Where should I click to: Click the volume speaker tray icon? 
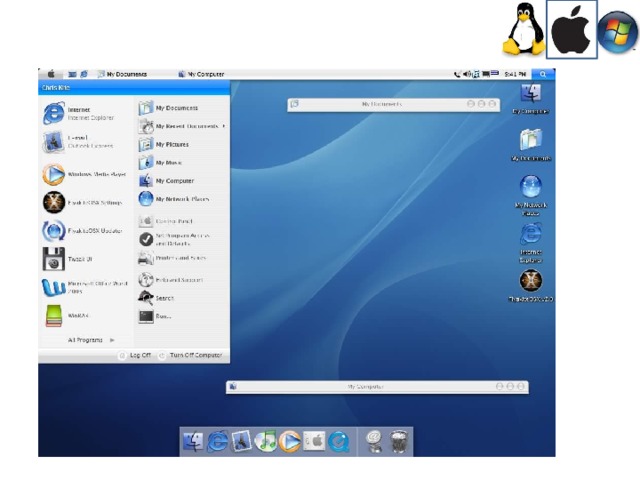(x=467, y=74)
